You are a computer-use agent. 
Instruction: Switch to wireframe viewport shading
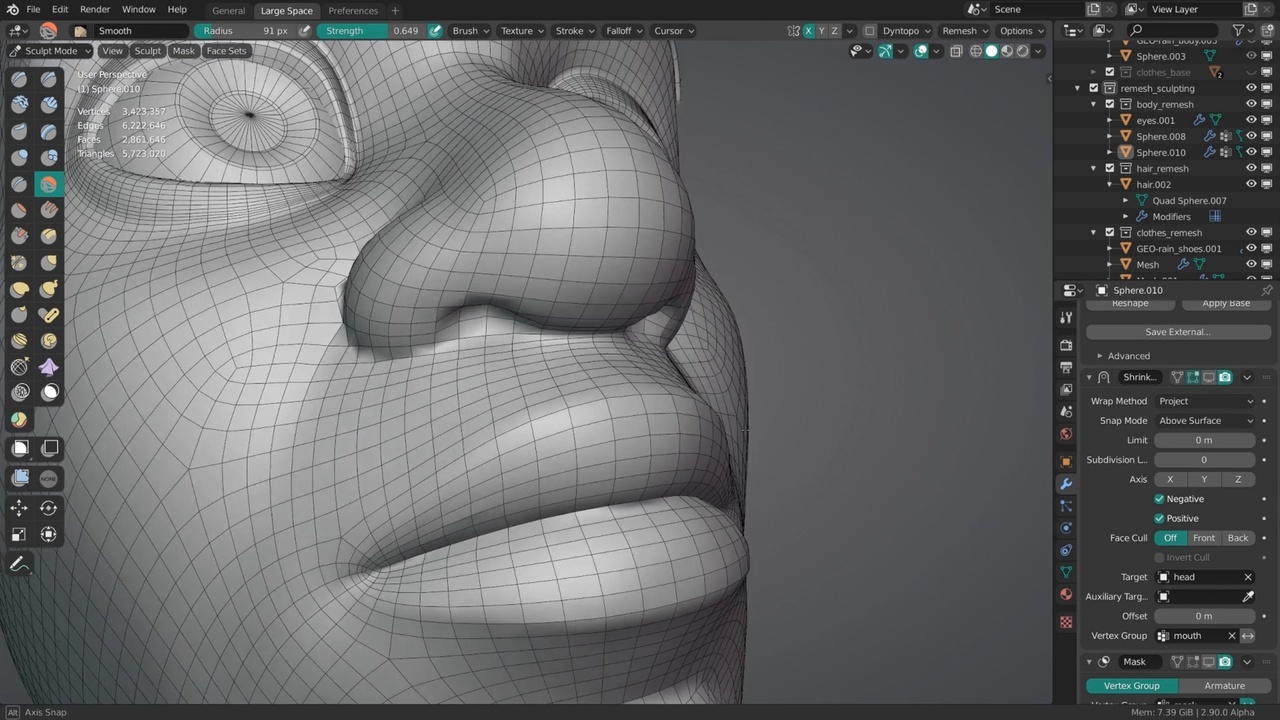pos(976,51)
